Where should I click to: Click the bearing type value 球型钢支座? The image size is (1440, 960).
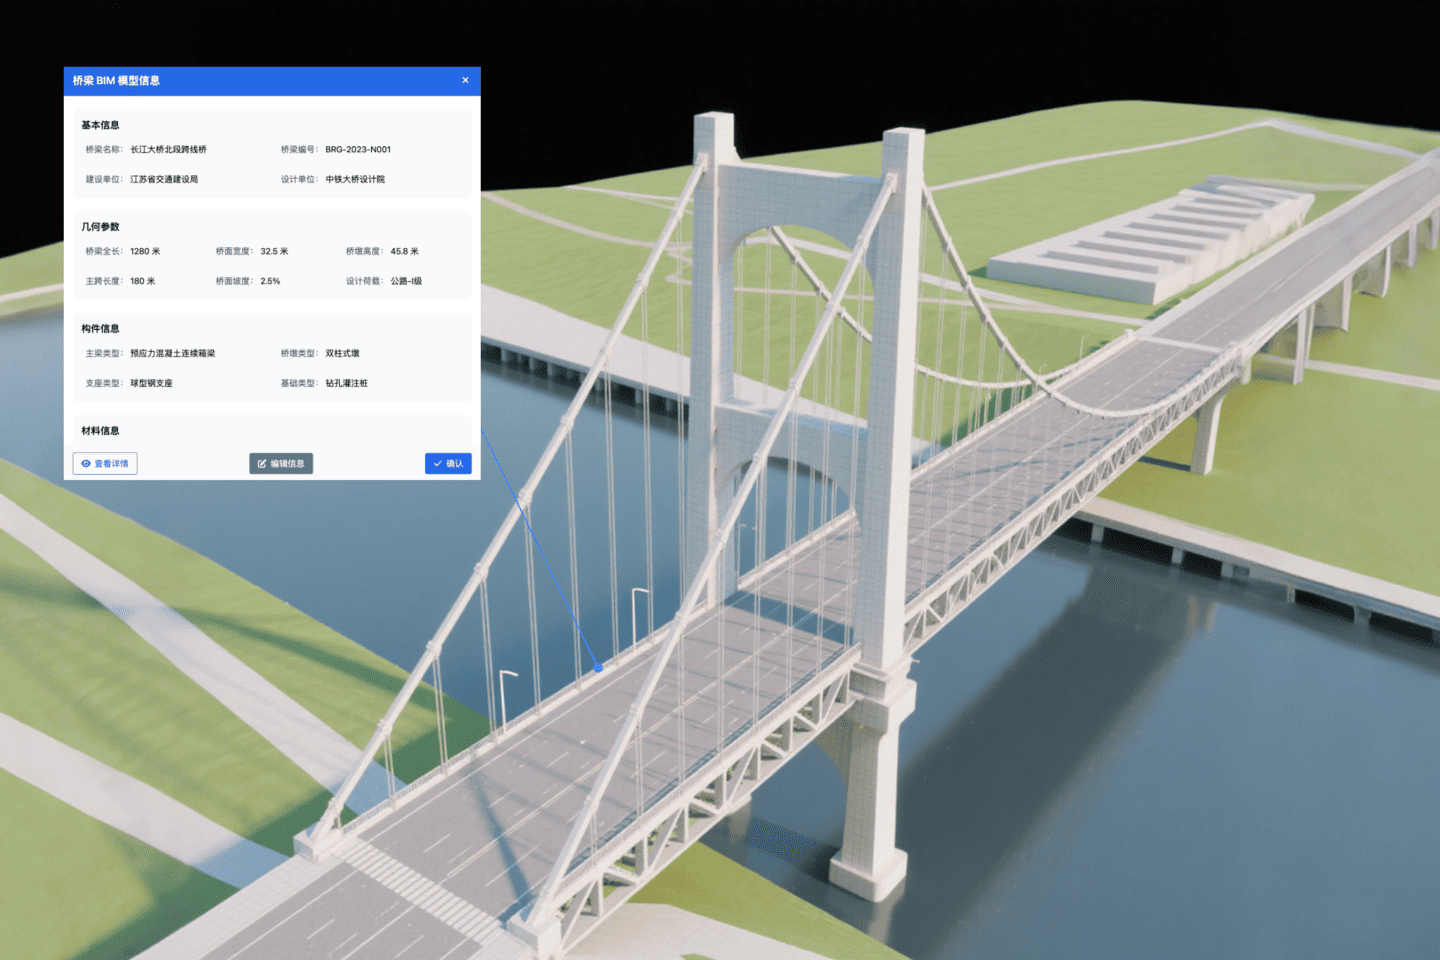click(x=151, y=384)
